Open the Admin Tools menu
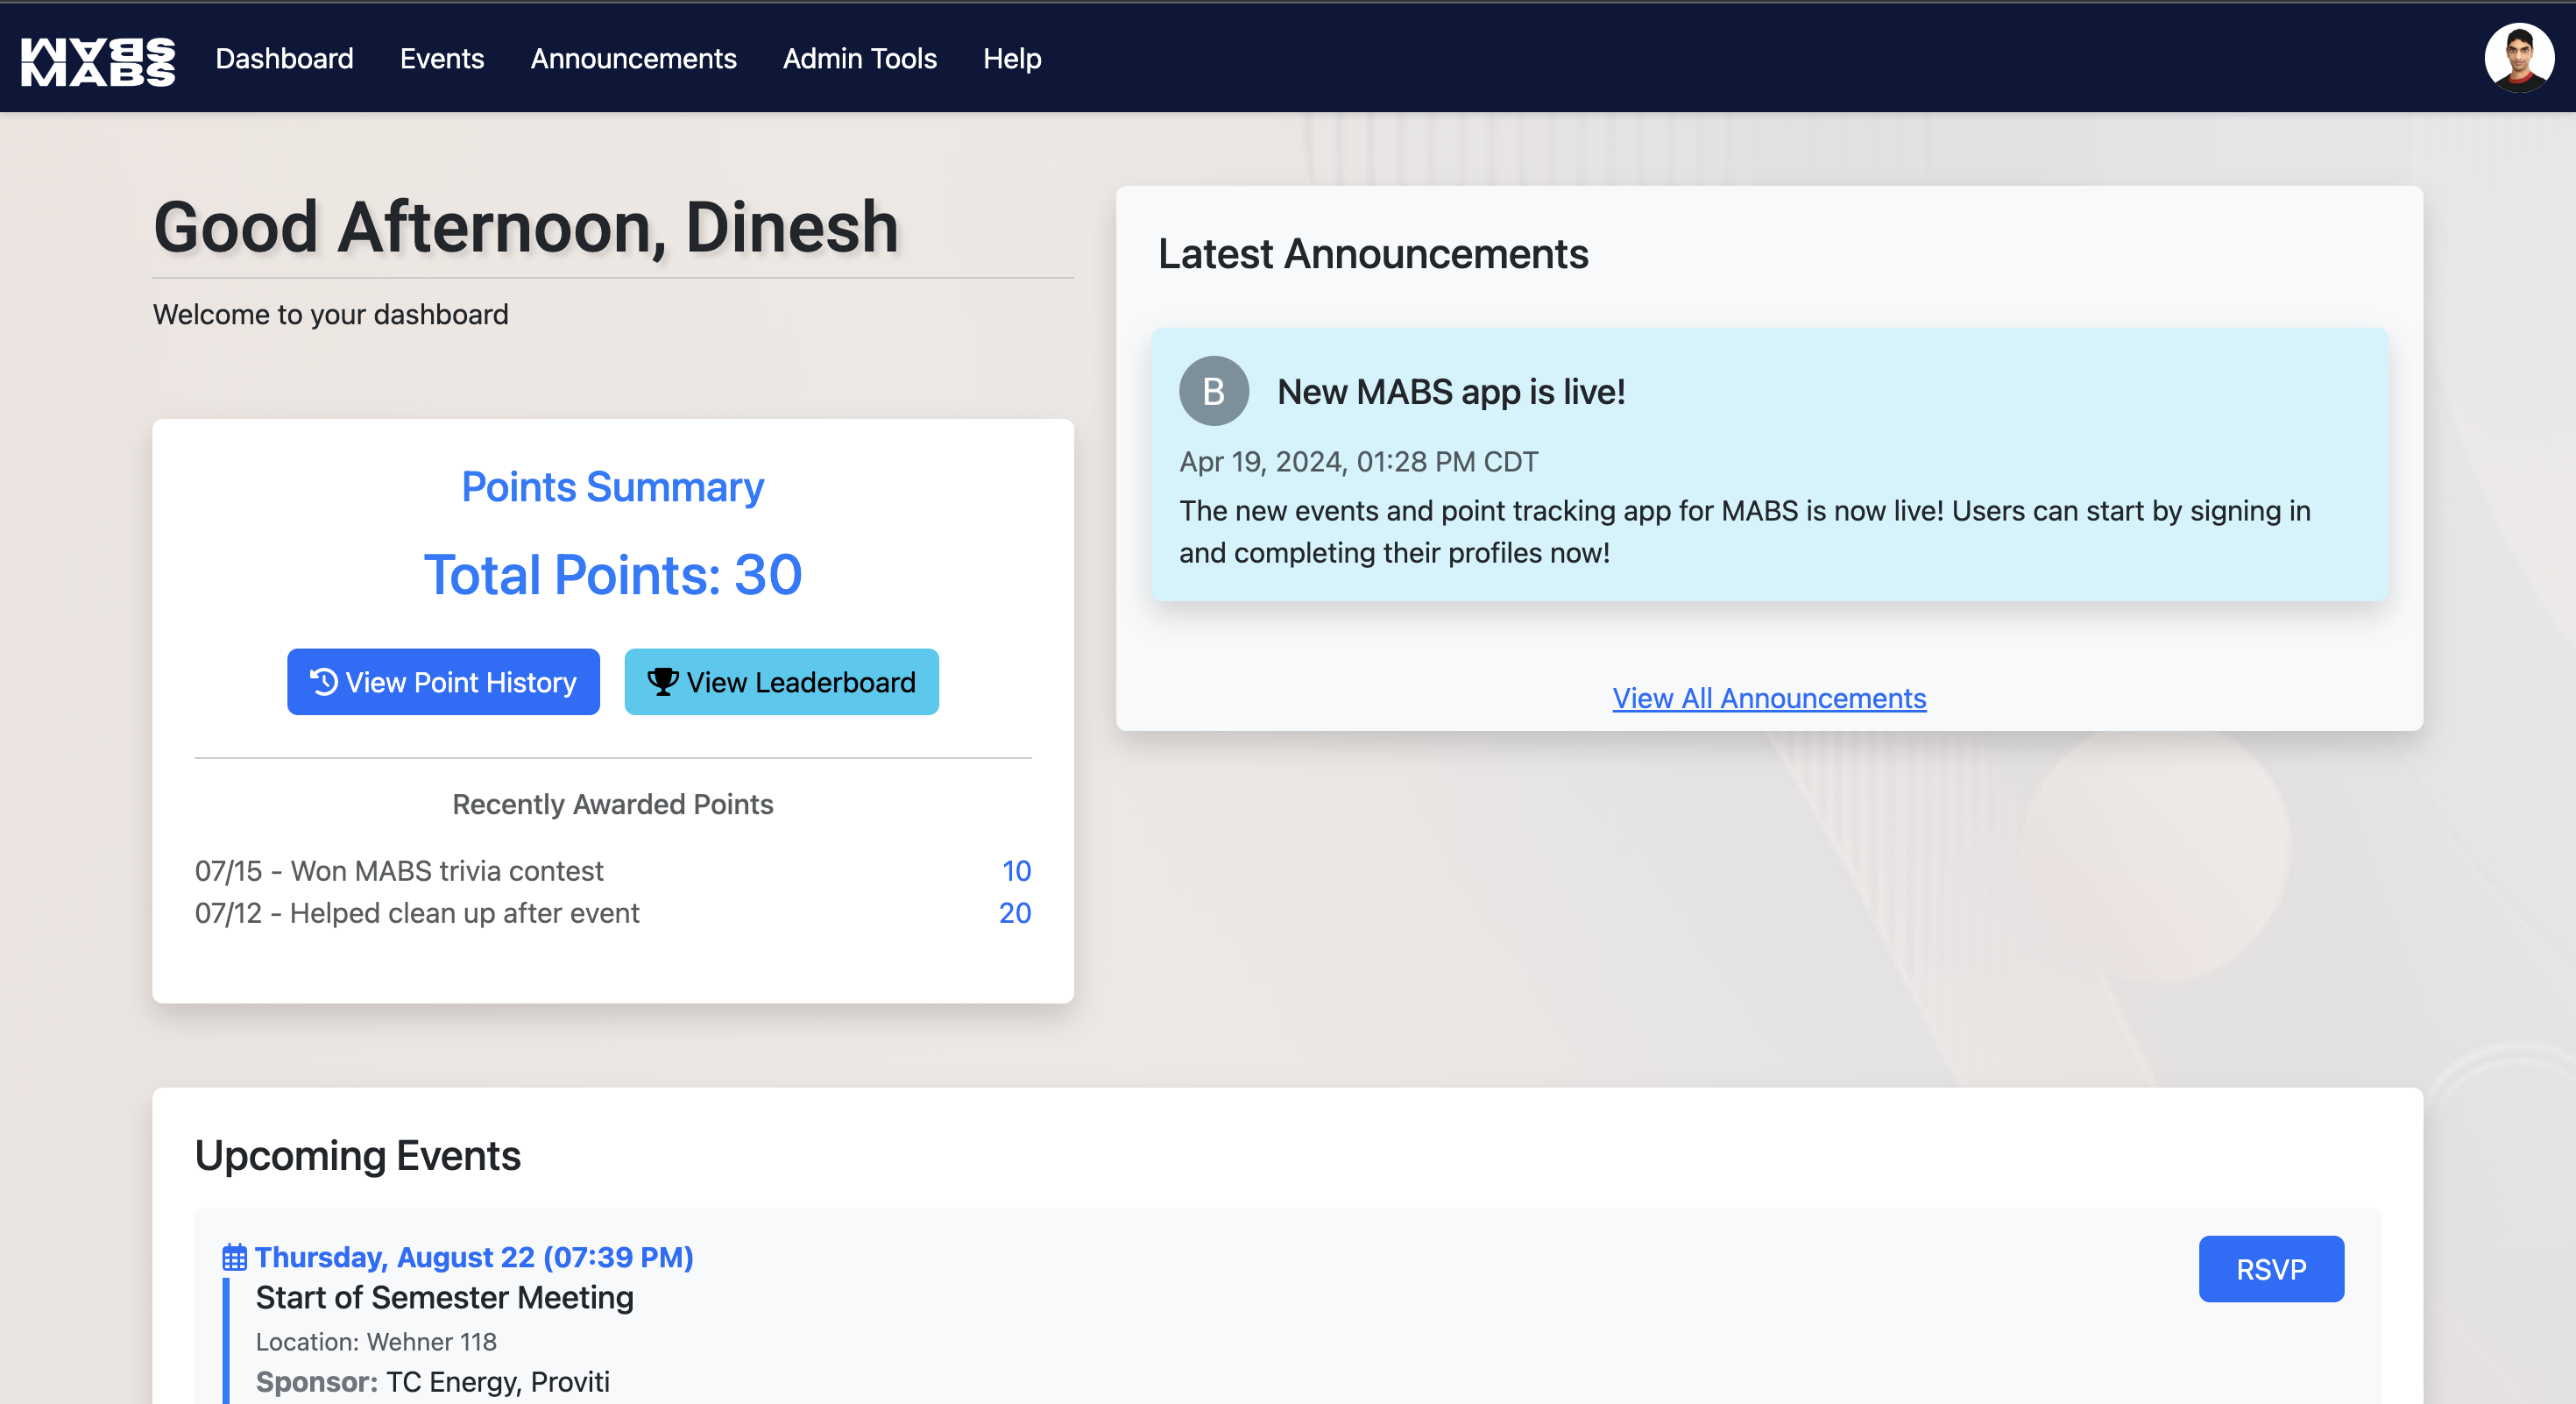Image resolution: width=2576 pixels, height=1404 pixels. coord(859,59)
